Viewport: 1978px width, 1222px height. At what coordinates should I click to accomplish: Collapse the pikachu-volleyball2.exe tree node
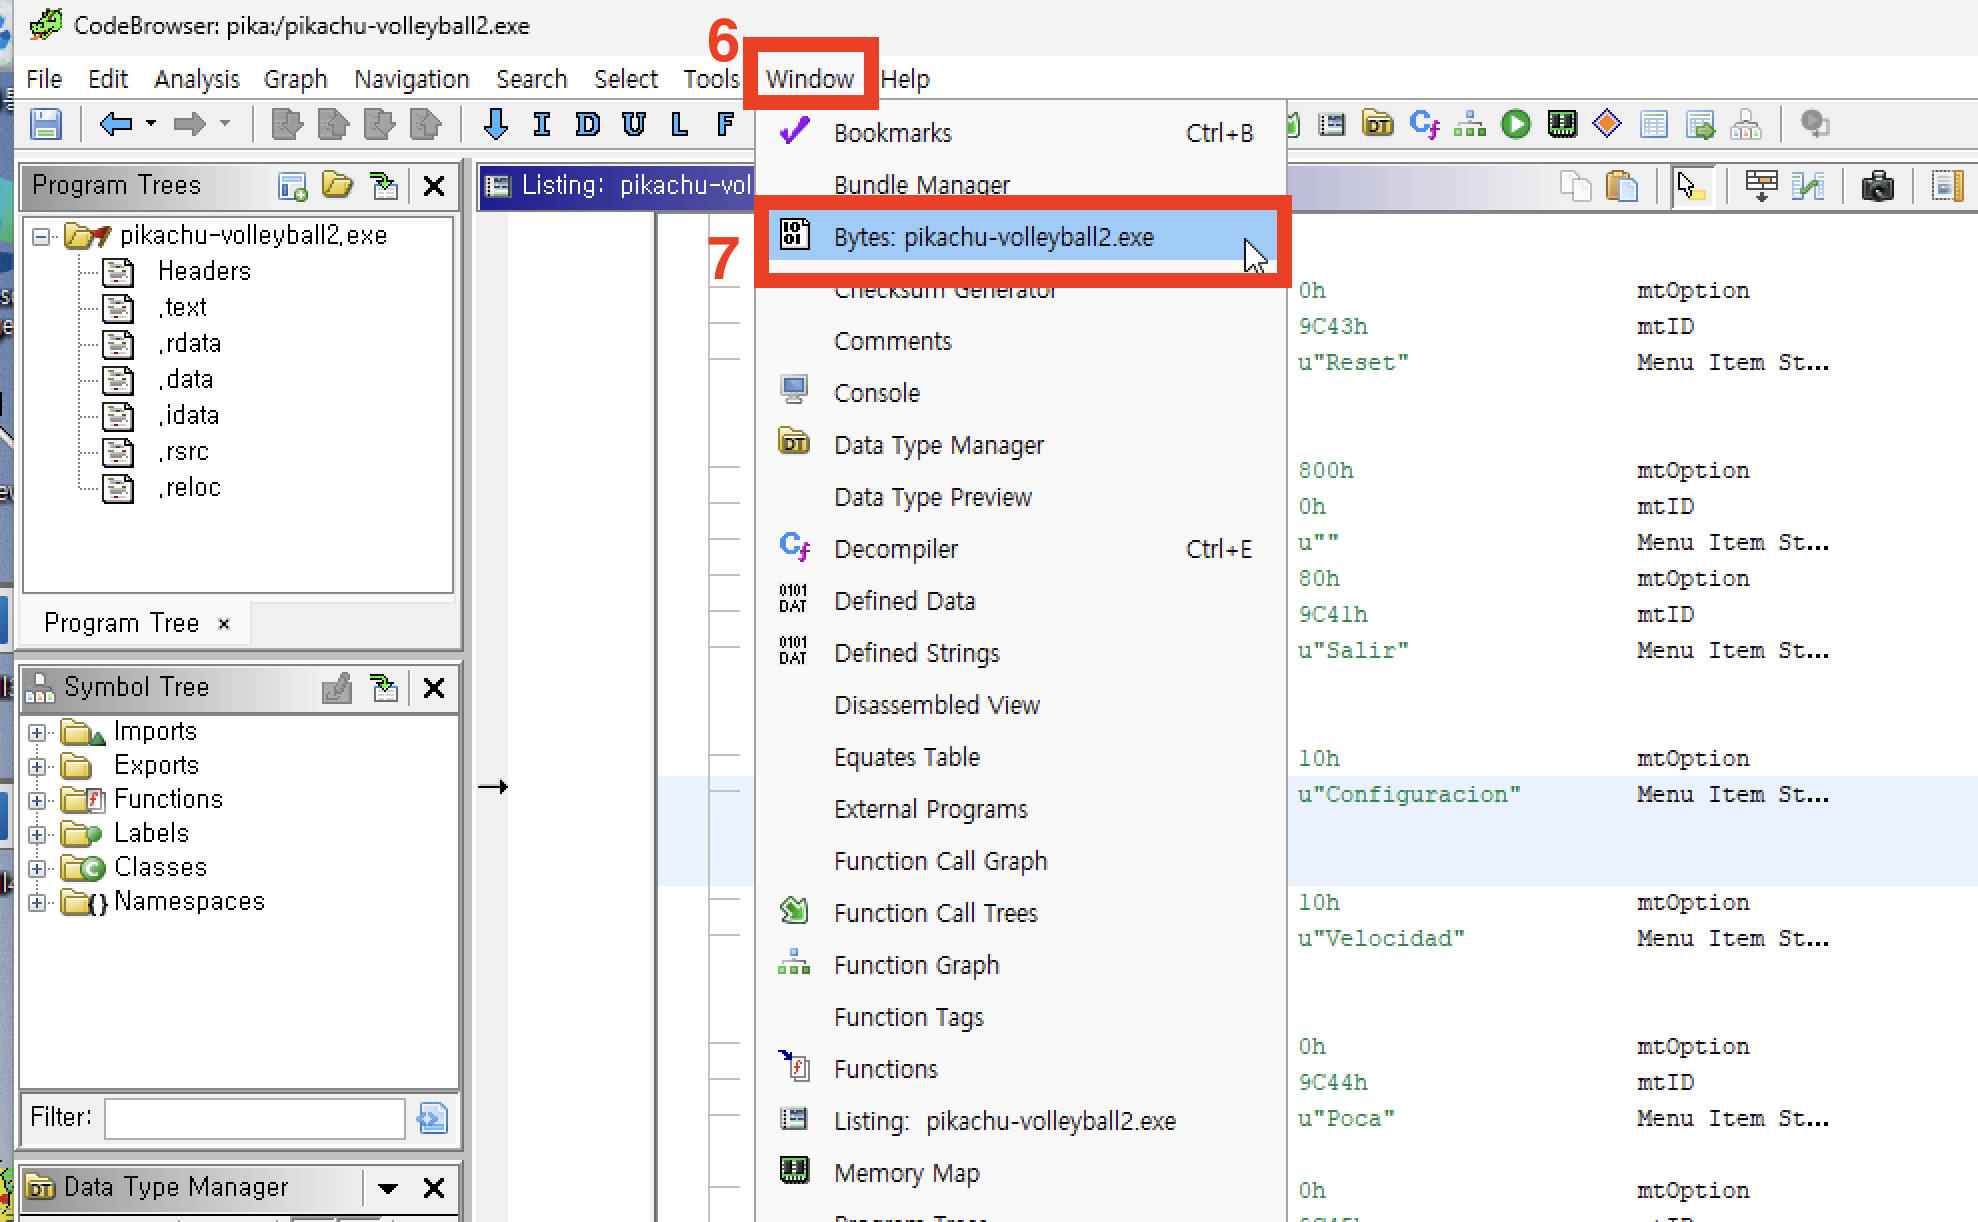[41, 237]
